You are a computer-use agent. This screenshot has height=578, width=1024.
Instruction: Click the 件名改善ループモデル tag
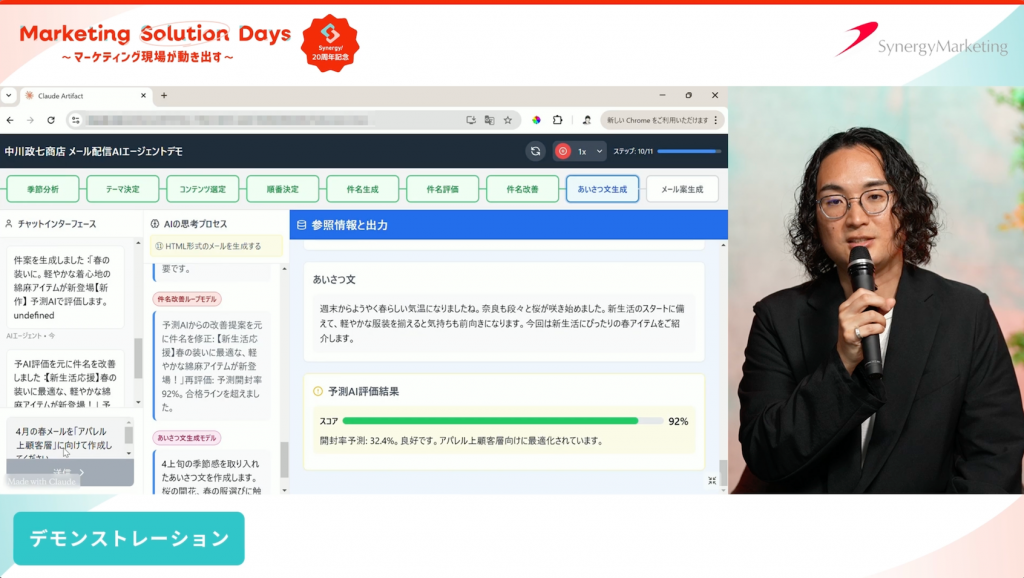tap(187, 299)
